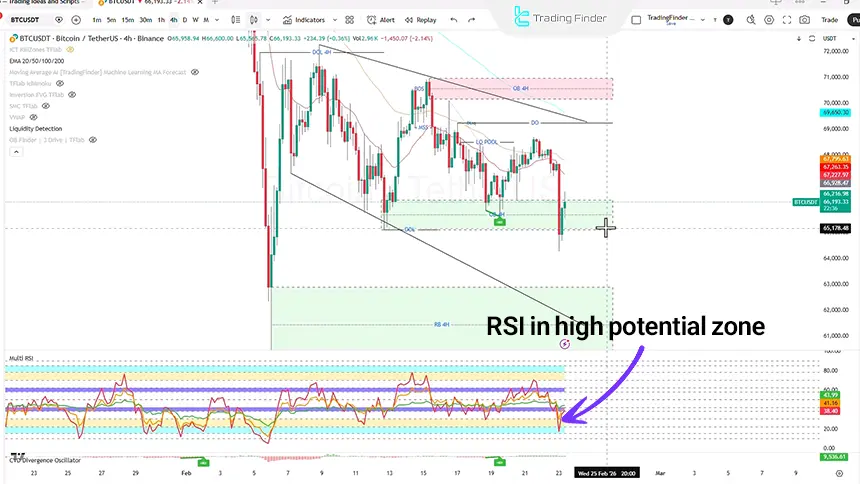Click the add-symbol plus circle icon
The width and height of the screenshot is (860, 484).
(76, 20)
